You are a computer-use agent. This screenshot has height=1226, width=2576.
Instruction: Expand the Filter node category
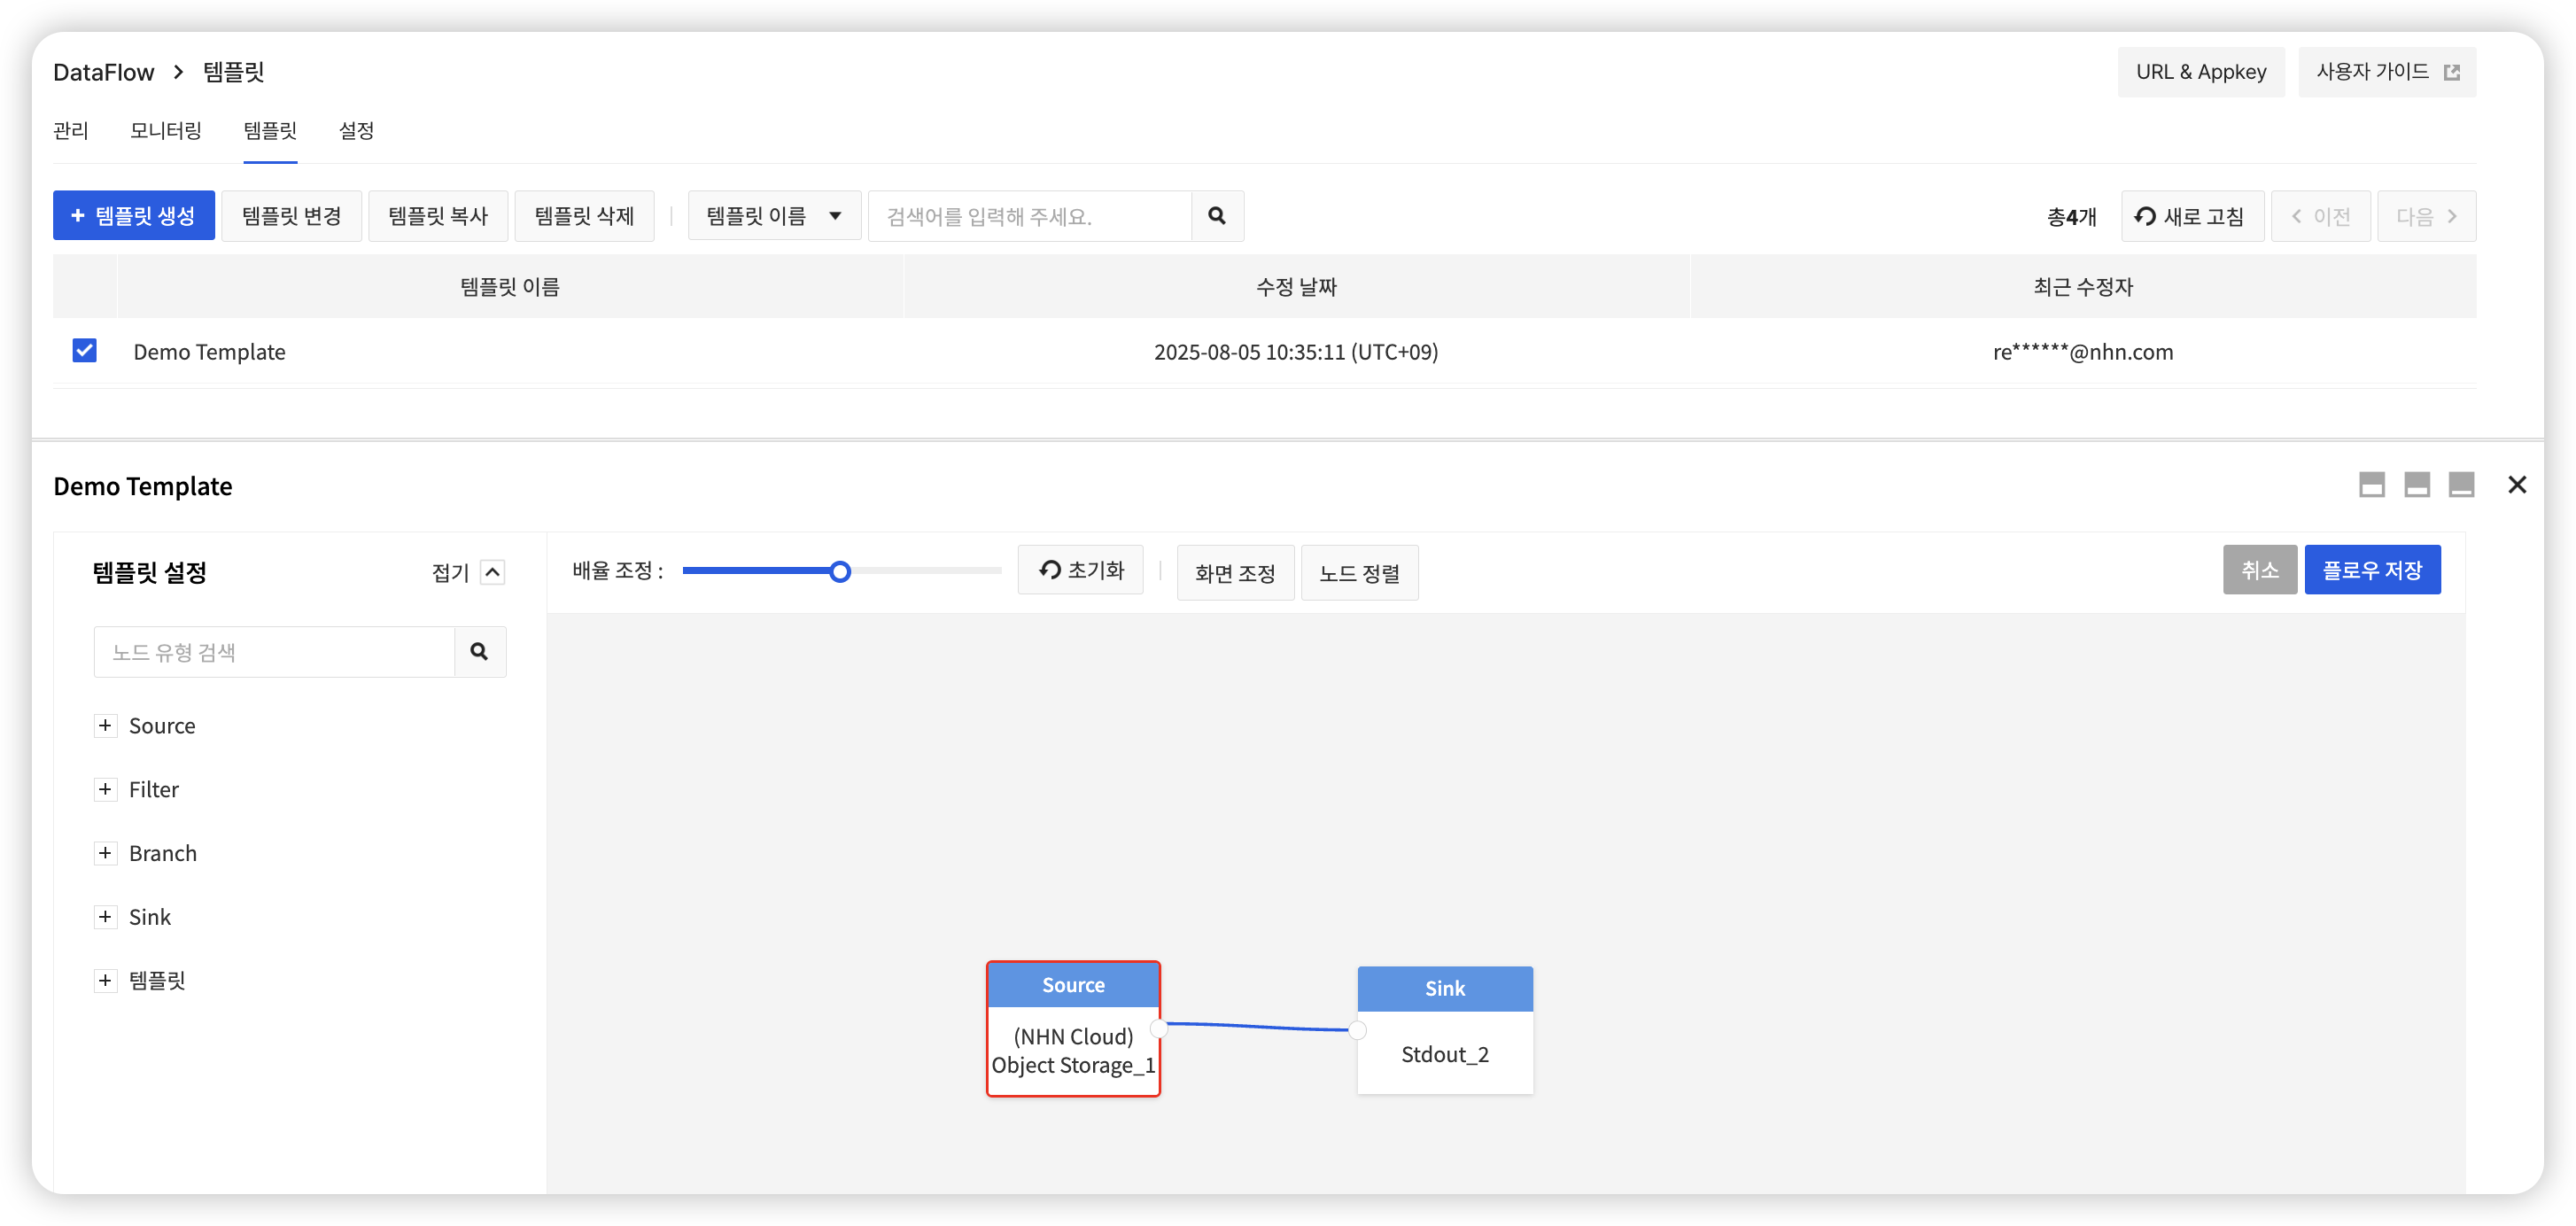(x=105, y=789)
